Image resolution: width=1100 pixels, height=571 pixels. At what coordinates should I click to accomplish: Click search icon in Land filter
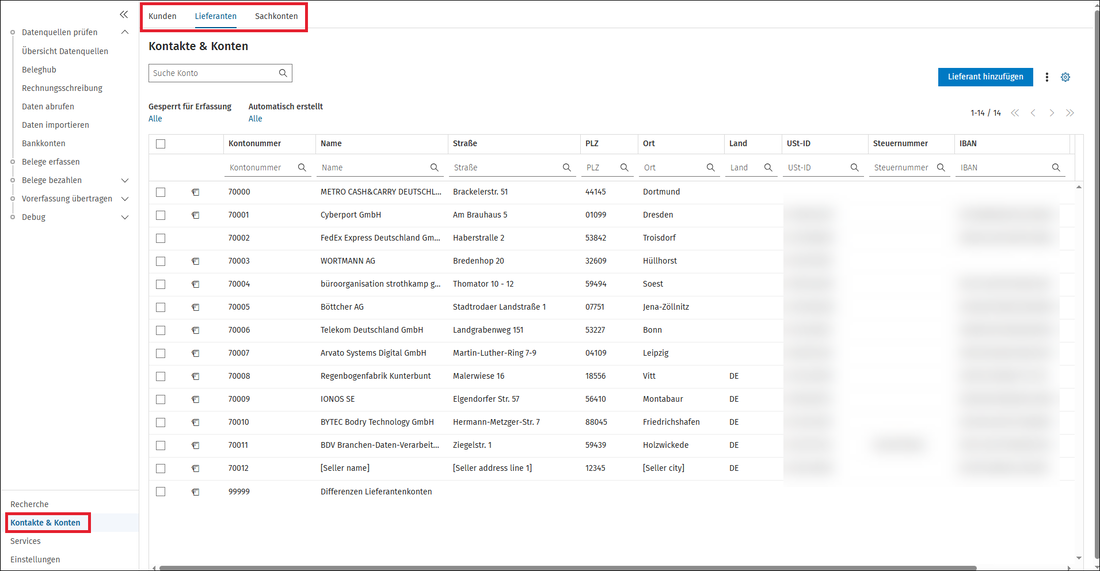click(768, 168)
